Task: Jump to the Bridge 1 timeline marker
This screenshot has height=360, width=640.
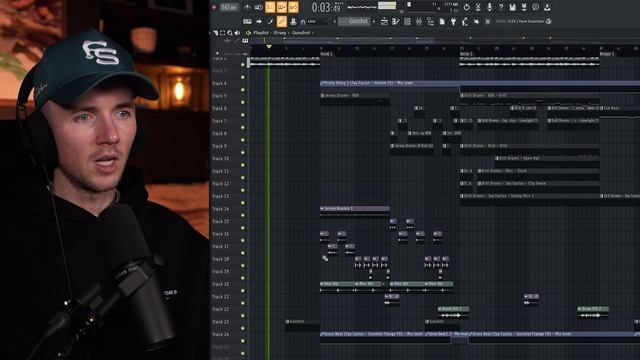Action: coord(607,54)
